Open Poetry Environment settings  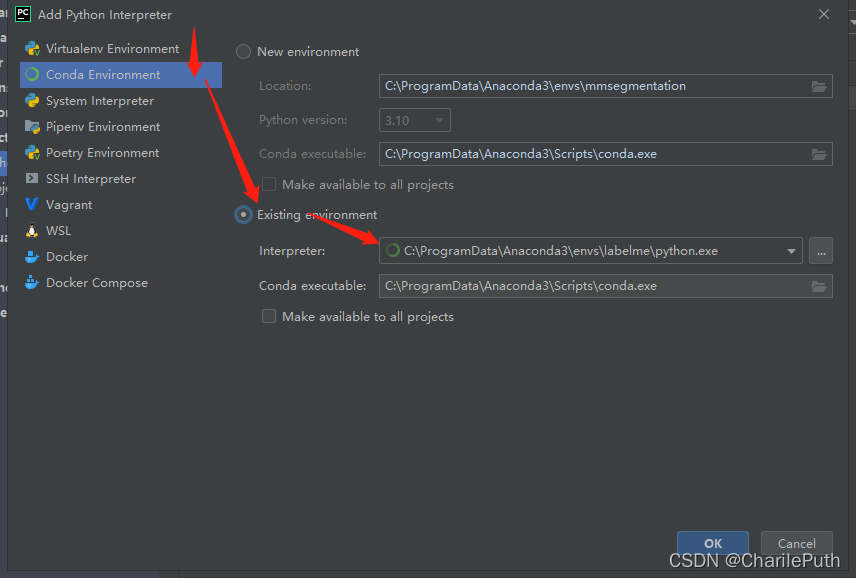coord(121,153)
